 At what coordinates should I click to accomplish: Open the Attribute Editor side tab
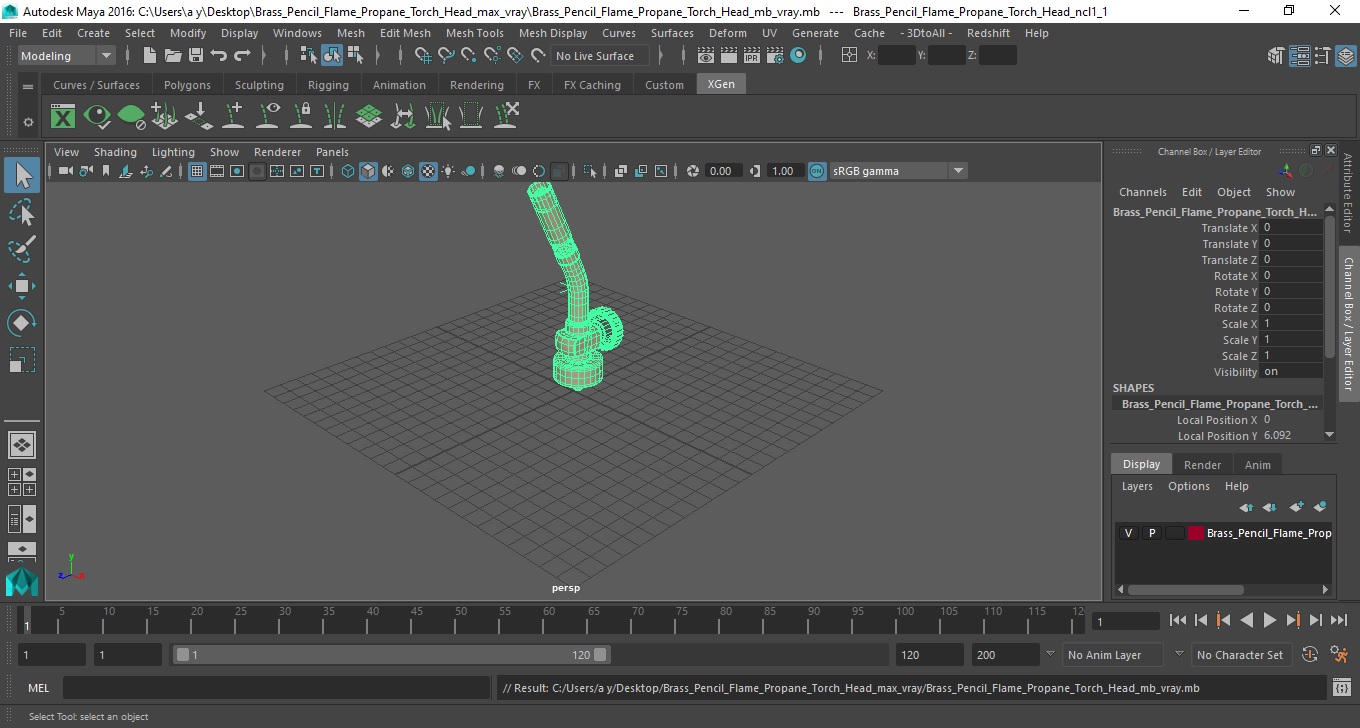1348,193
